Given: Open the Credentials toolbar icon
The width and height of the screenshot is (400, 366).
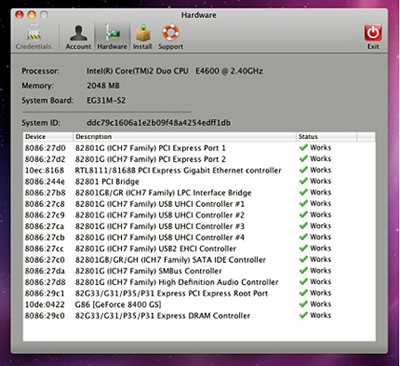Looking at the screenshot, I should tap(33, 37).
